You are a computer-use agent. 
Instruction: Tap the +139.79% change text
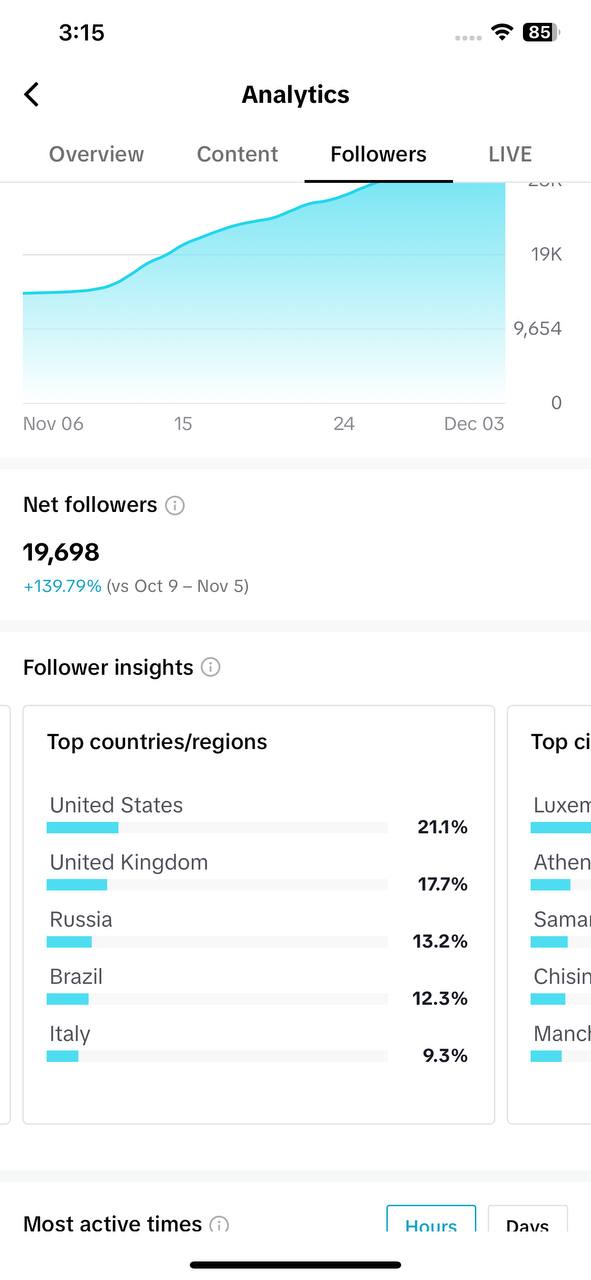[x=62, y=586]
